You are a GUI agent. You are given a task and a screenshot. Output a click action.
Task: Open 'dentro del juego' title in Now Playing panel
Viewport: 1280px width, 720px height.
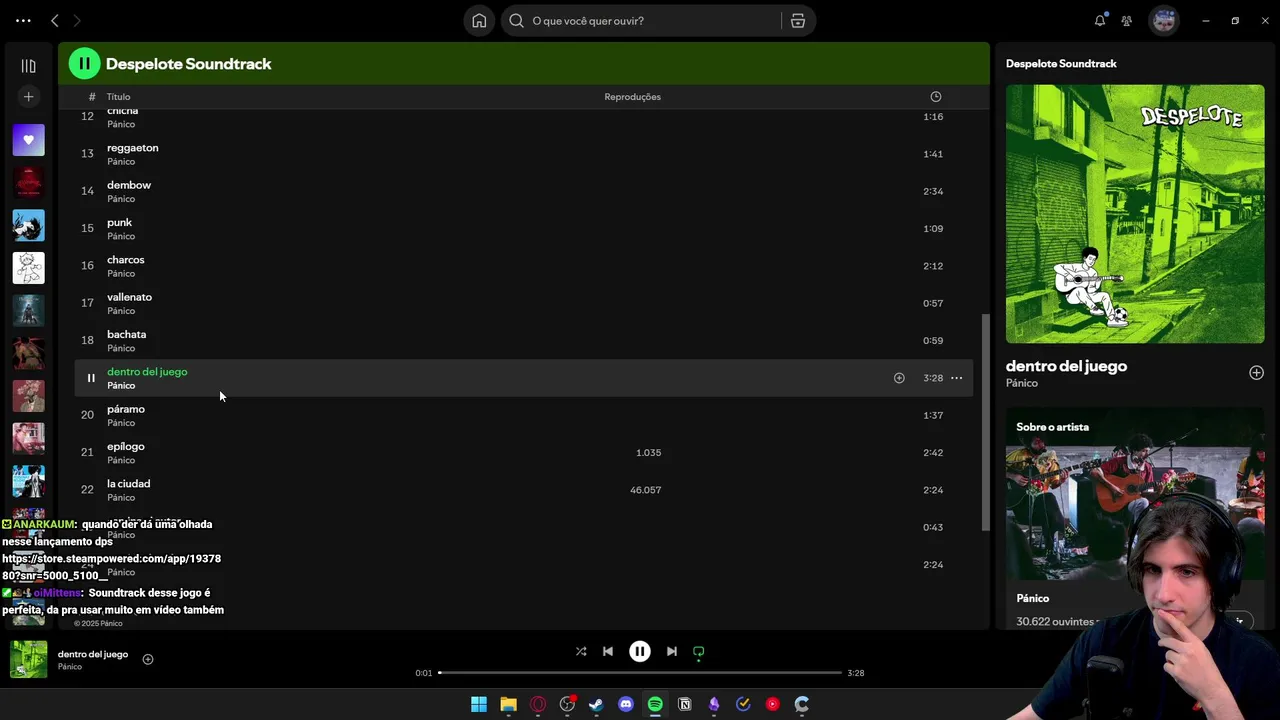pos(1066,366)
